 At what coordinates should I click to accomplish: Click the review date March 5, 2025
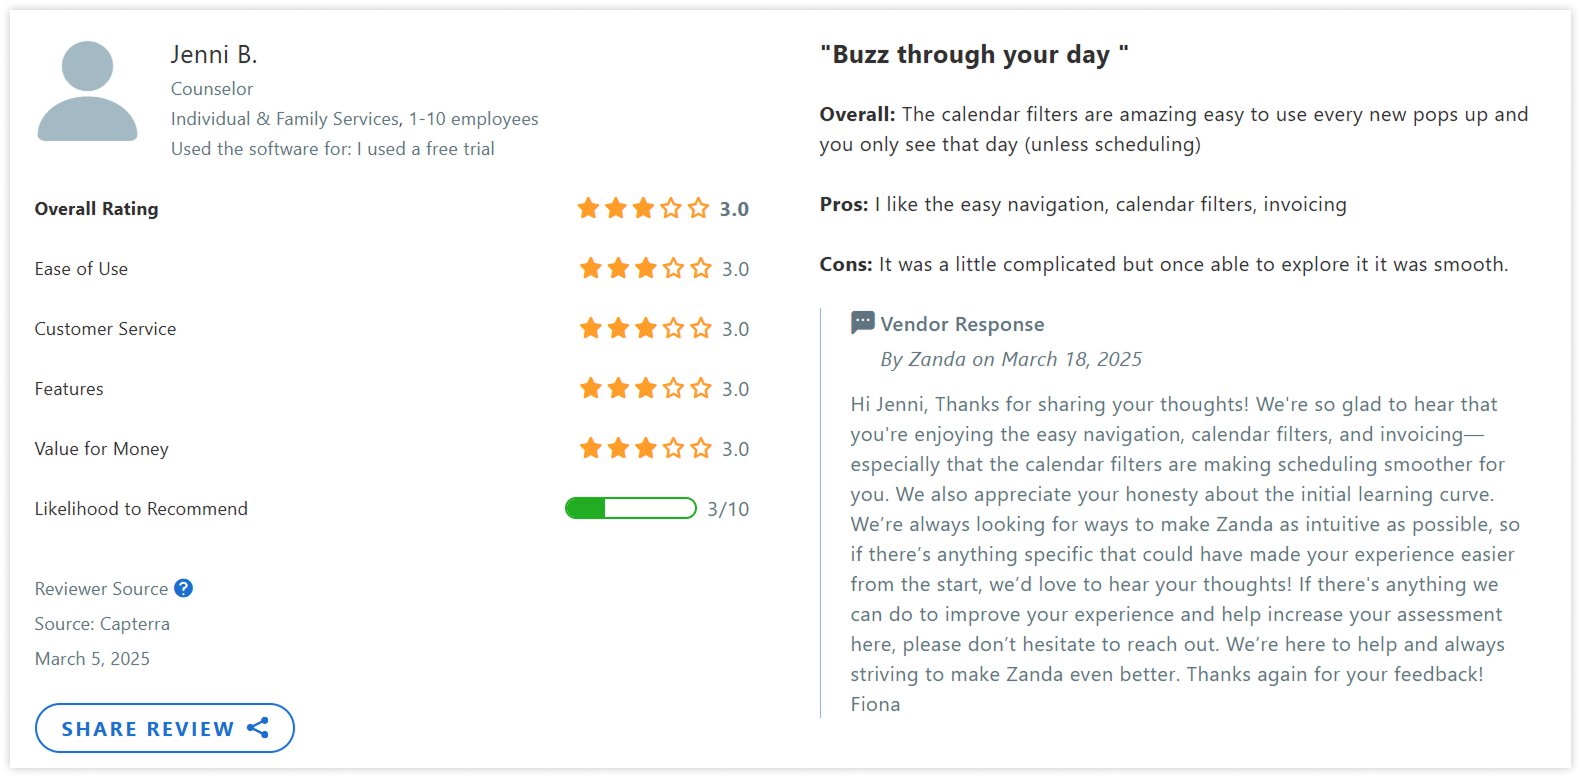click(91, 658)
